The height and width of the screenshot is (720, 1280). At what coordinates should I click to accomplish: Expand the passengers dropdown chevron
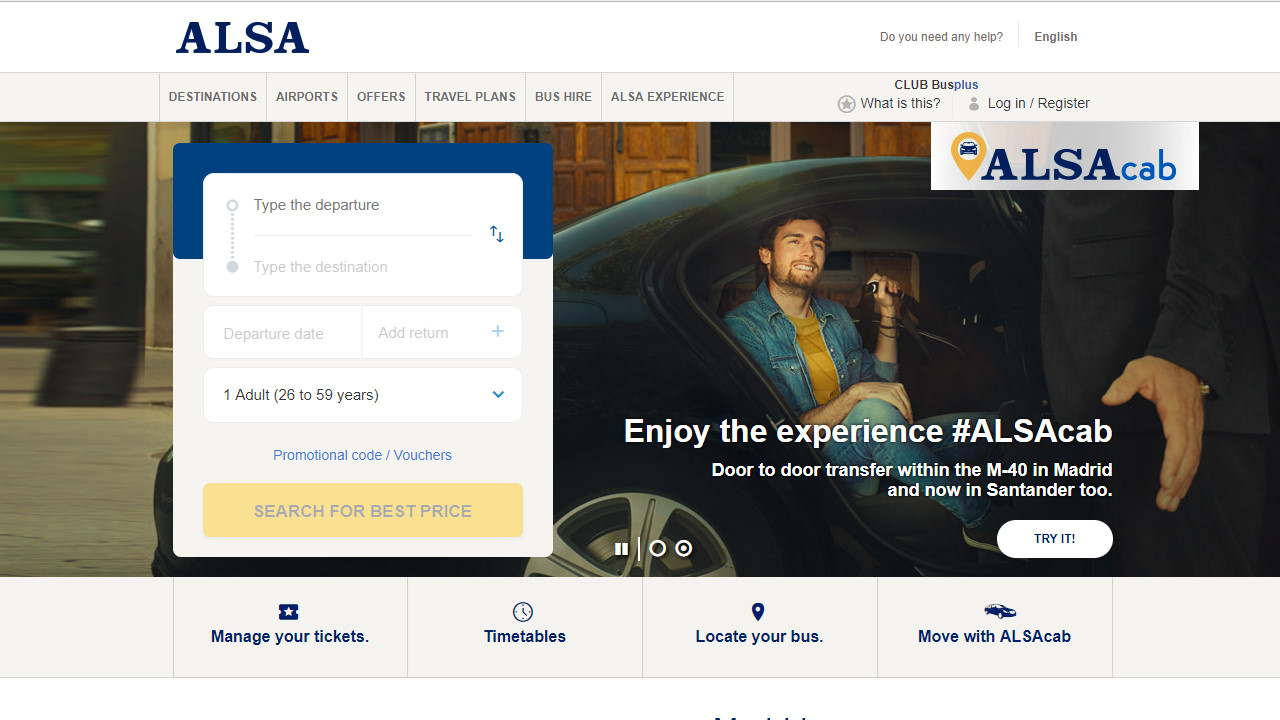[x=498, y=394]
